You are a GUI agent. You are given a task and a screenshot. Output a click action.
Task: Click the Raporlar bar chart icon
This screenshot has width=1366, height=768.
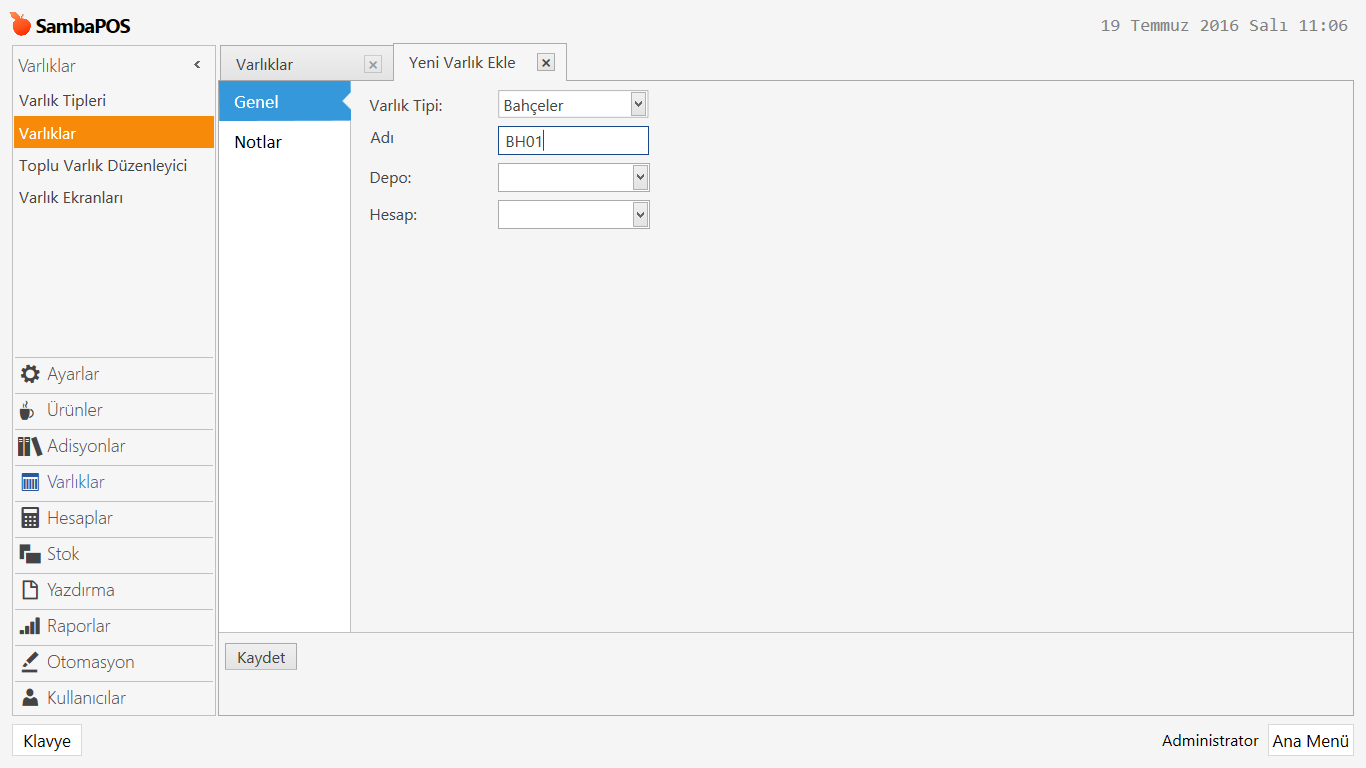(x=30, y=626)
